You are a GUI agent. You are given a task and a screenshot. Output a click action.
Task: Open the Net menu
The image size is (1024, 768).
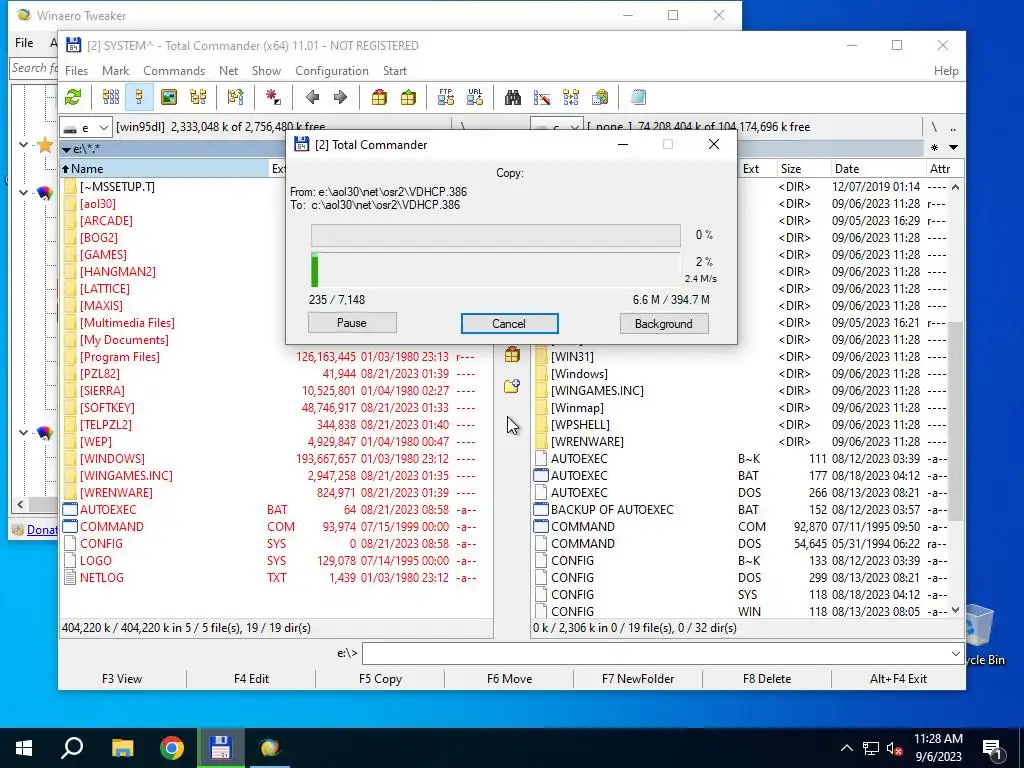(x=229, y=71)
